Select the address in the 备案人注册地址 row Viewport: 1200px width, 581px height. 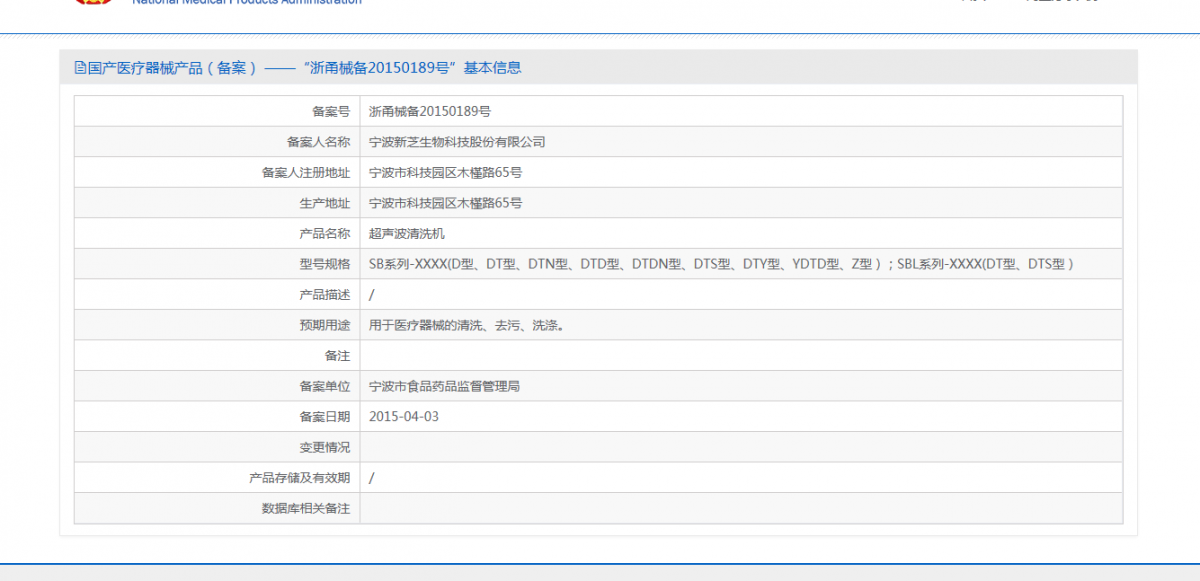click(446, 173)
